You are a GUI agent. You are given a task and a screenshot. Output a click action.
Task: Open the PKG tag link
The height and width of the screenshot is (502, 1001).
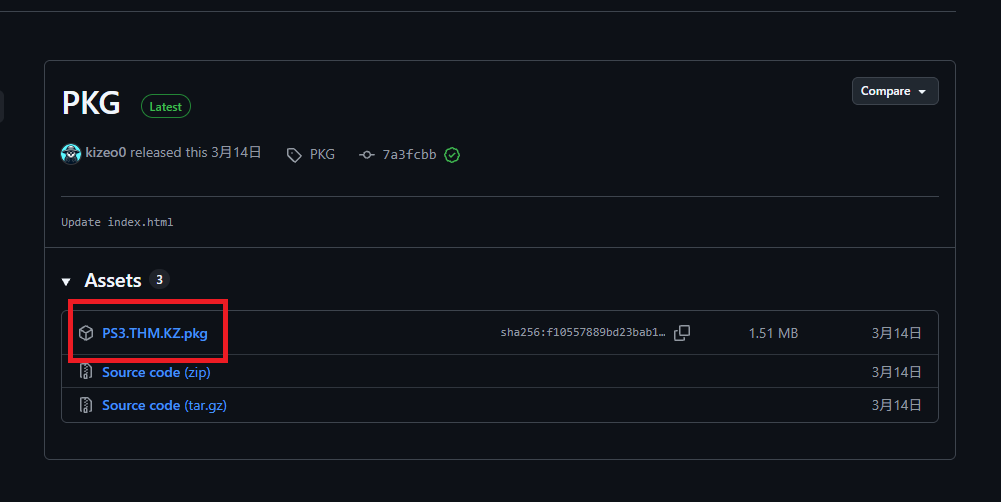322,155
